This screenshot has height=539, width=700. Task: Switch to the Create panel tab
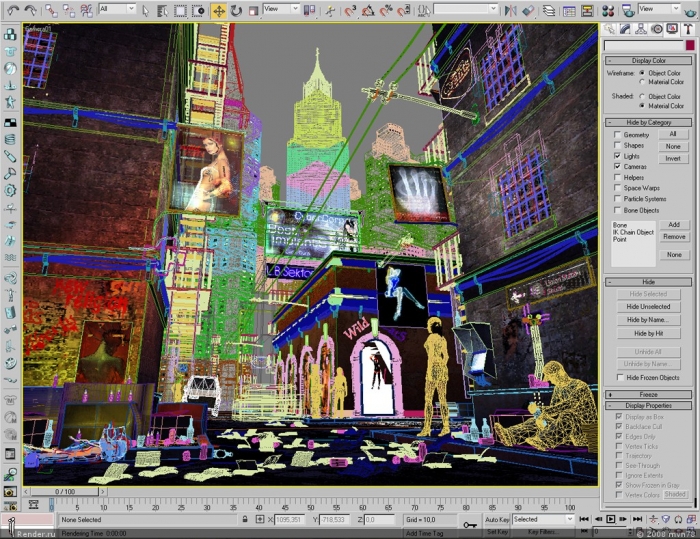tap(609, 29)
